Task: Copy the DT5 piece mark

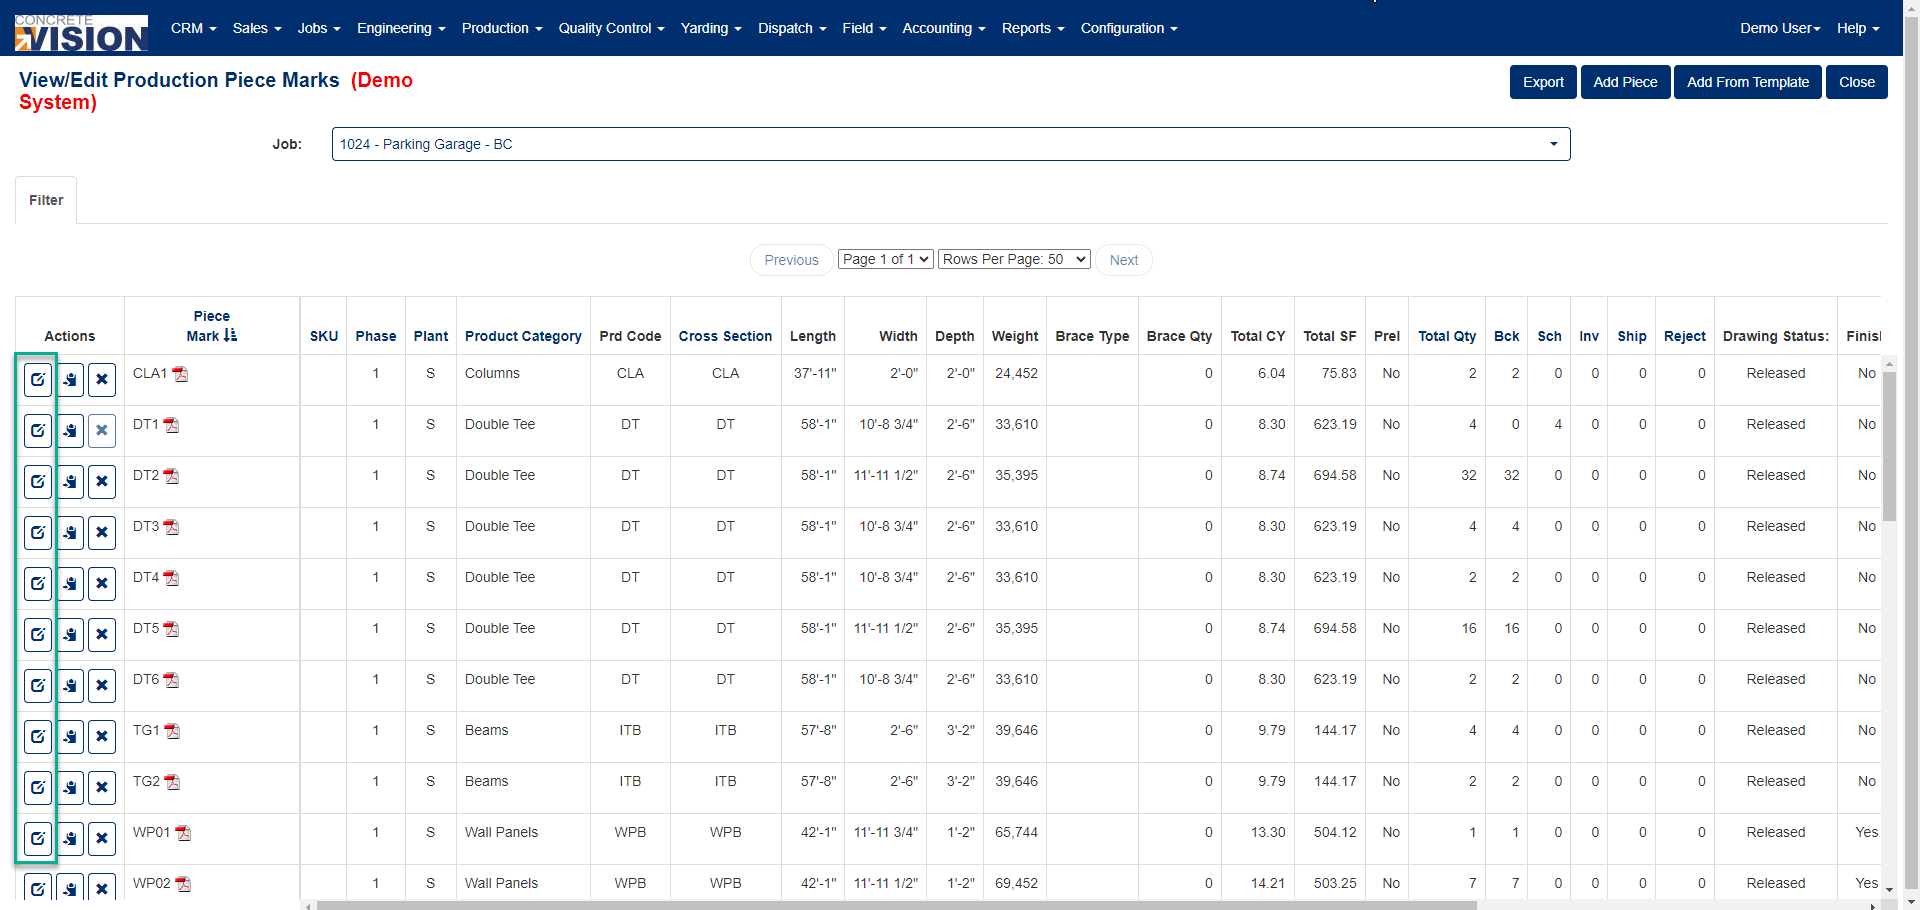Action: [x=70, y=635]
